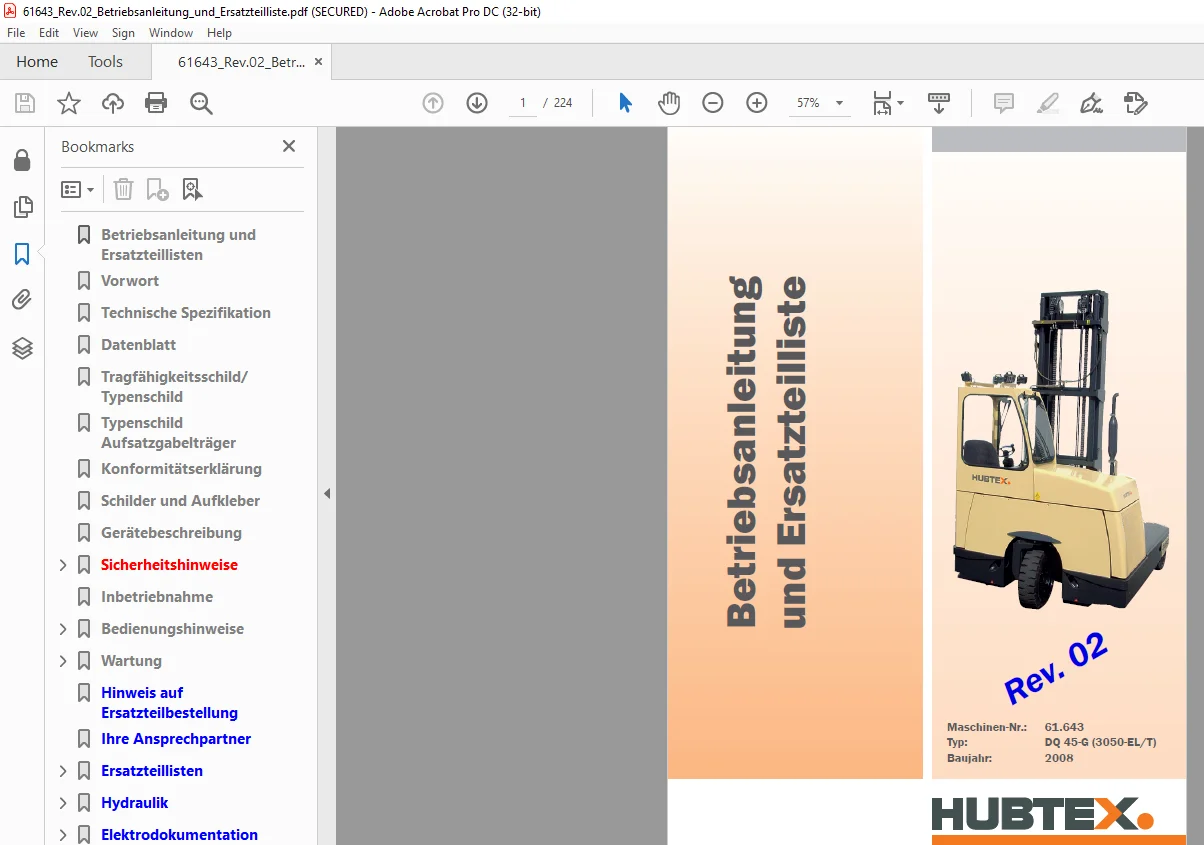Select the 61643_Rev.02 document tab
1204x845 pixels.
pos(242,62)
